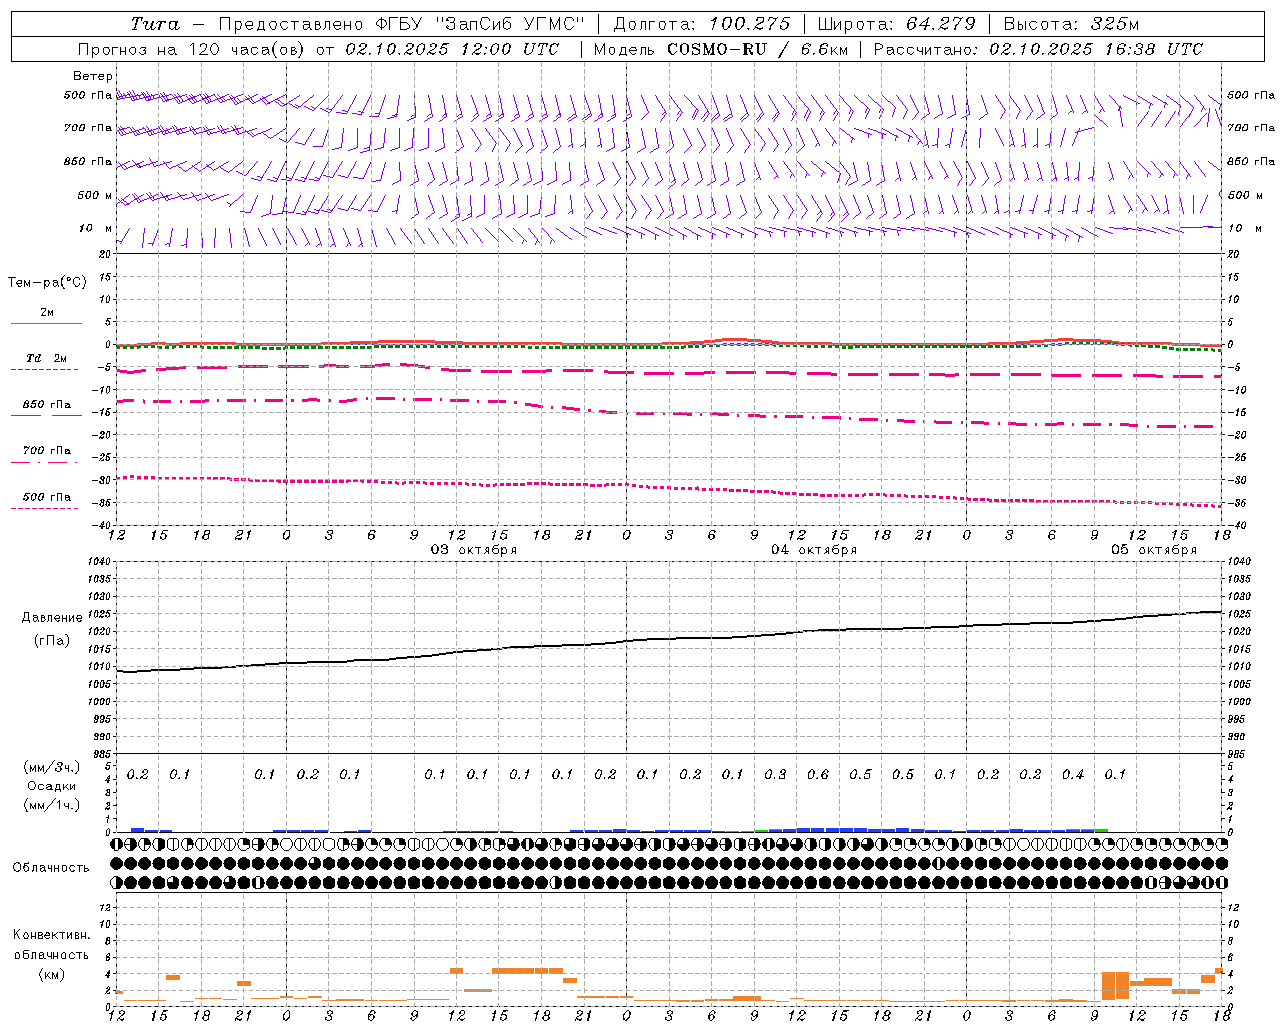Image resolution: width=1280 pixels, height=1024 pixels.
Task: Click the dotted pink 500 гПа temperature curve
Action: click(x=670, y=486)
